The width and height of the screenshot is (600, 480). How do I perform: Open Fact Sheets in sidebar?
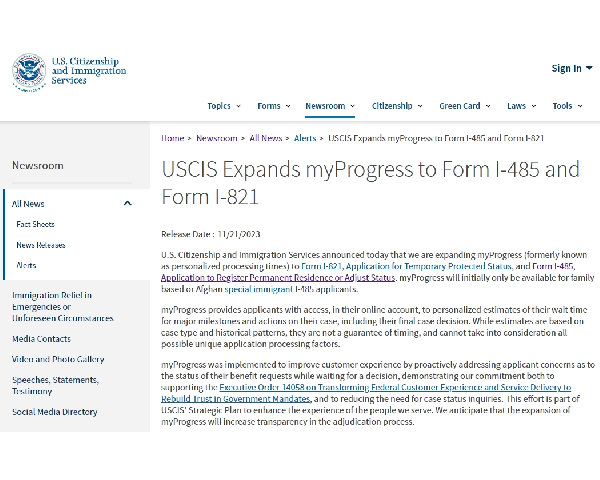tap(35, 224)
